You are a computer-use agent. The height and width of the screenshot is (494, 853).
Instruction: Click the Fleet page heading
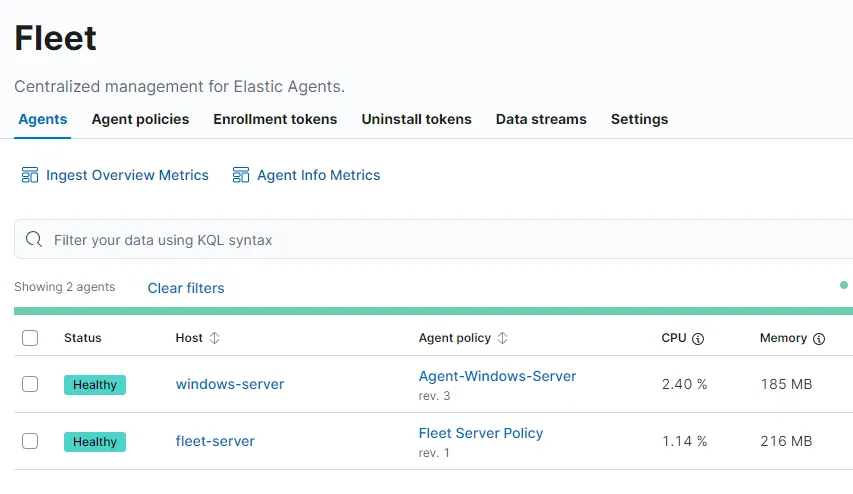click(55, 38)
